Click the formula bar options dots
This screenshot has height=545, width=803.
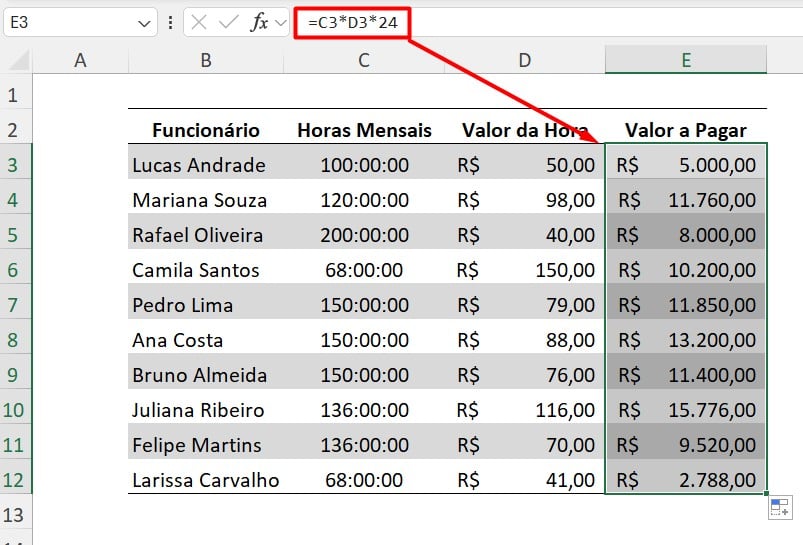point(170,22)
